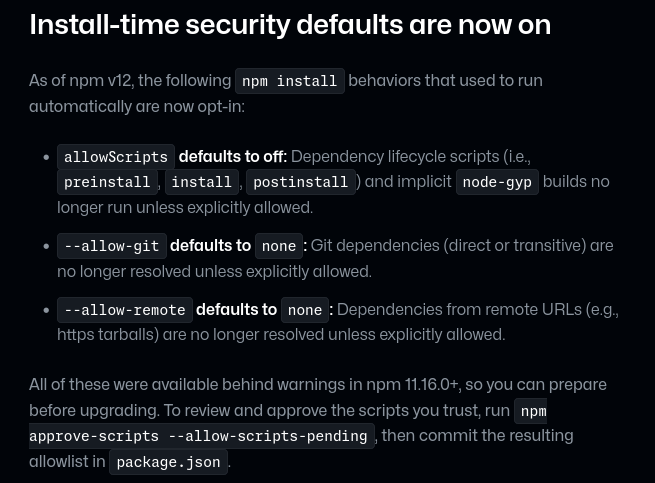Click the 'Git dependencies (direct or transitive)' text
This screenshot has height=483, width=655.
[x=448, y=246]
